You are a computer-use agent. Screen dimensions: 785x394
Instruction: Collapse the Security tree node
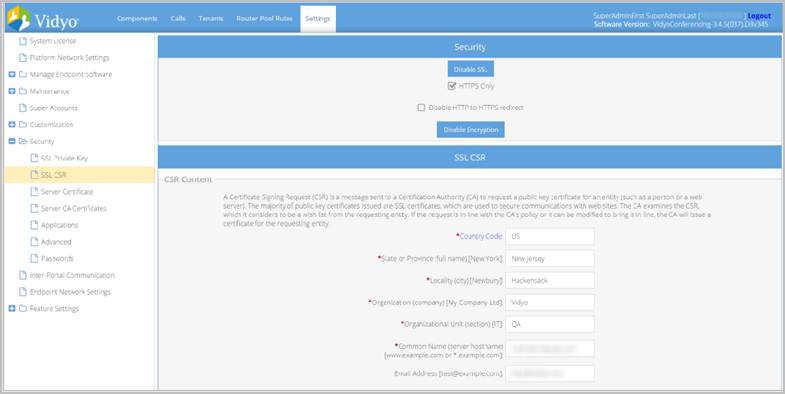coord(12,141)
